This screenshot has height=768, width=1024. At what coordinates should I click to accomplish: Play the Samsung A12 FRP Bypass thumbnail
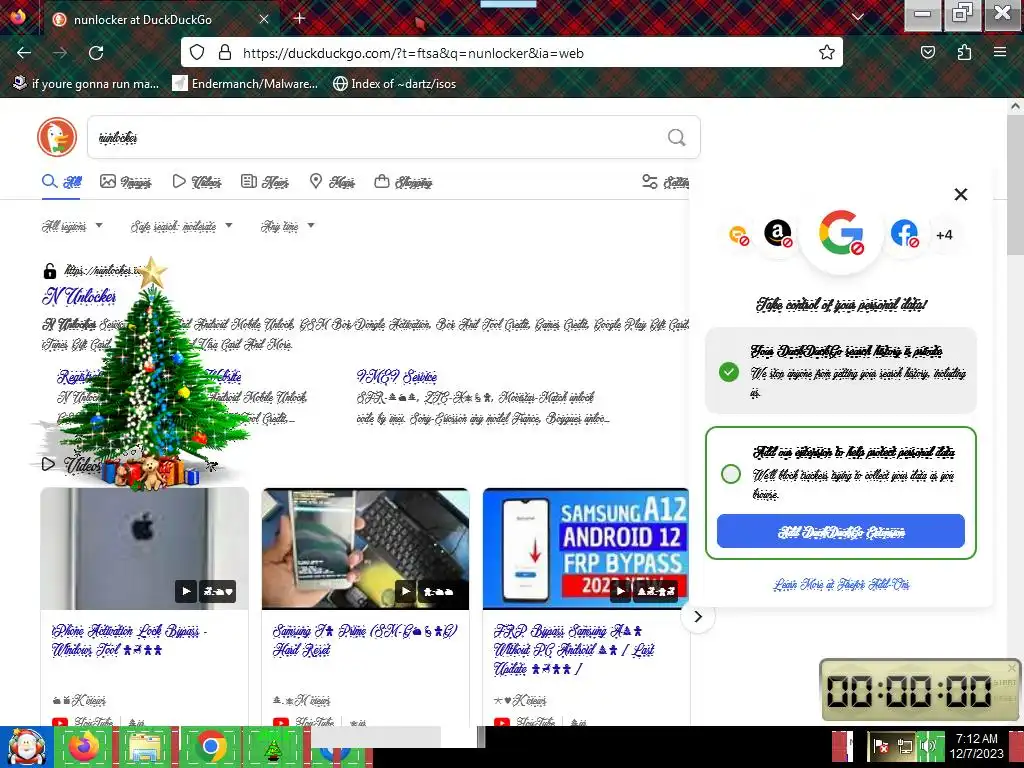(586, 549)
